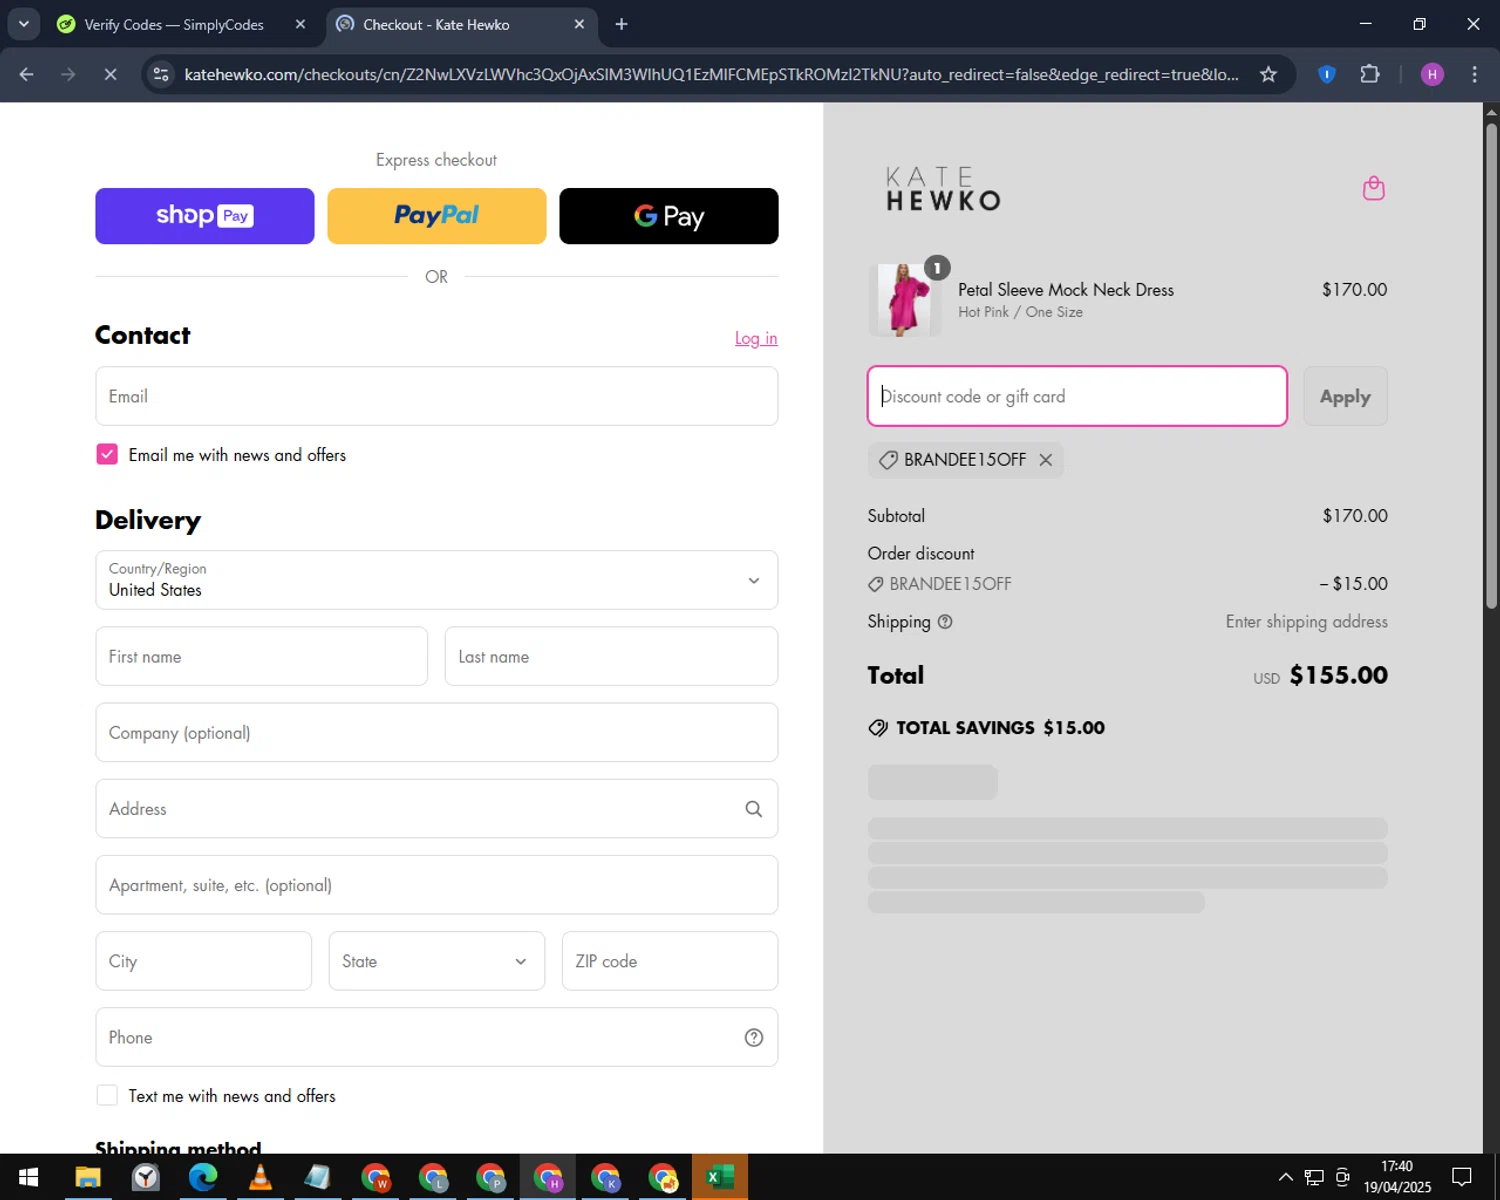
Task: Close the Checkout - Kate Hewko tab
Action: click(x=579, y=24)
